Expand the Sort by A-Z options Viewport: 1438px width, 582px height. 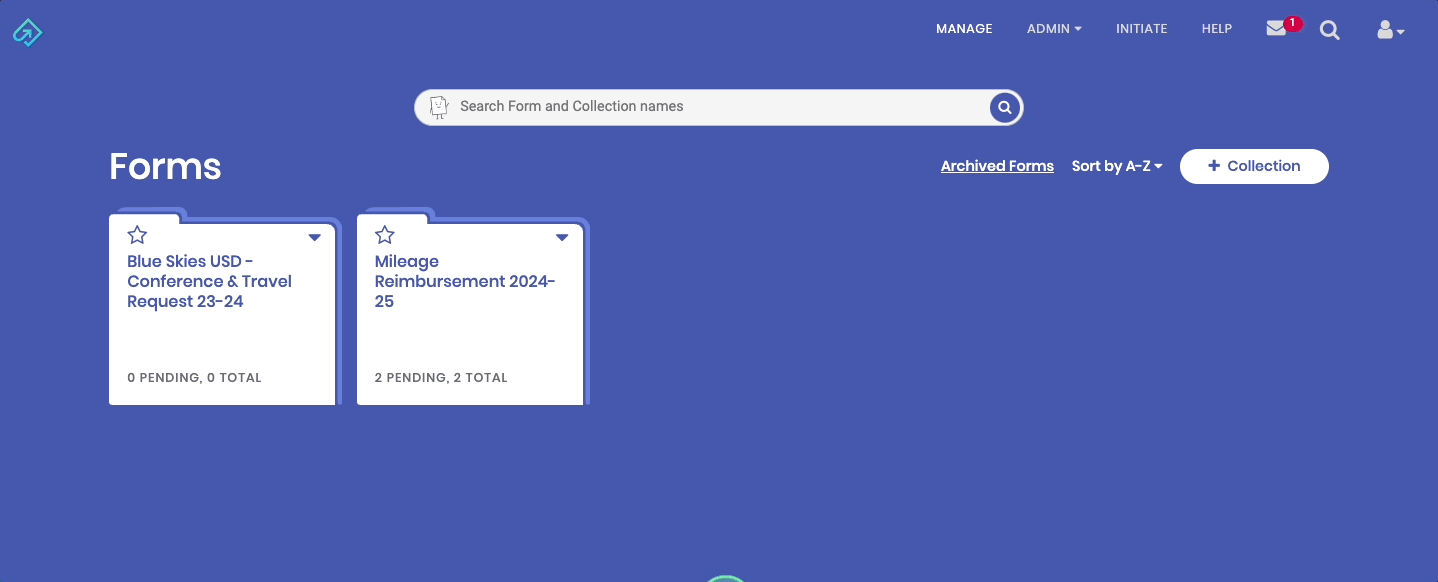(1116, 166)
